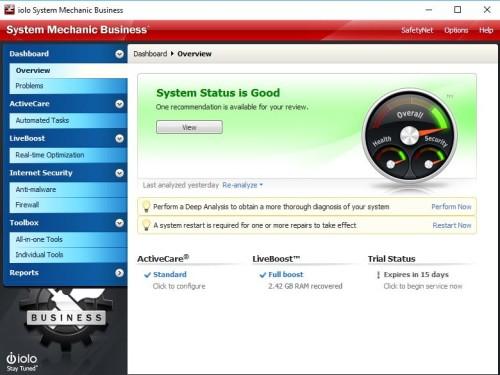500x375 pixels.
Task: Open the Options menu
Action: (456, 30)
